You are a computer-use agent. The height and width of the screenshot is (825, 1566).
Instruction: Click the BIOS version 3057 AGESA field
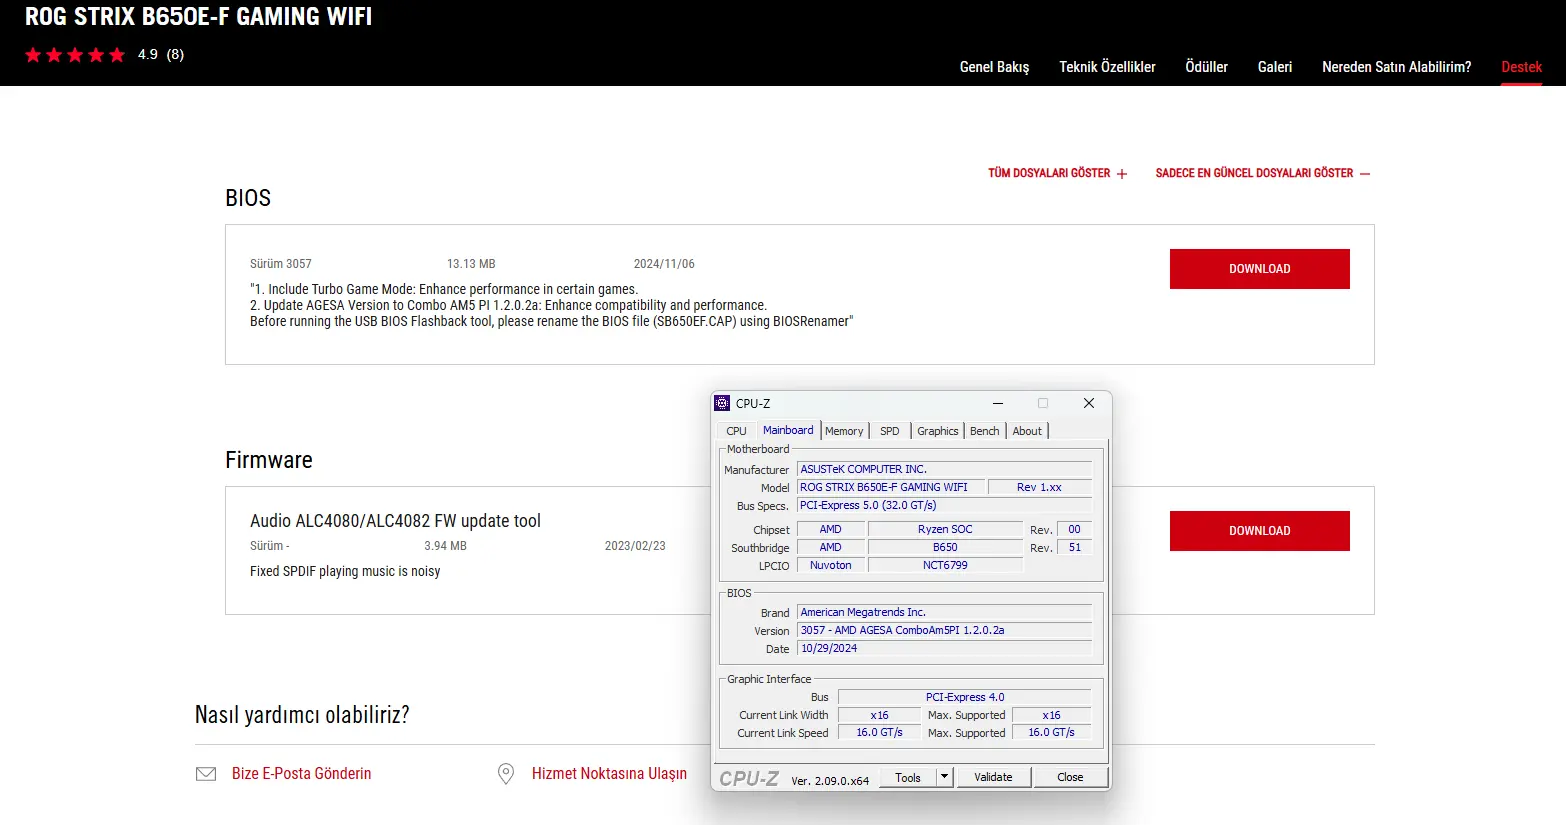coord(945,630)
